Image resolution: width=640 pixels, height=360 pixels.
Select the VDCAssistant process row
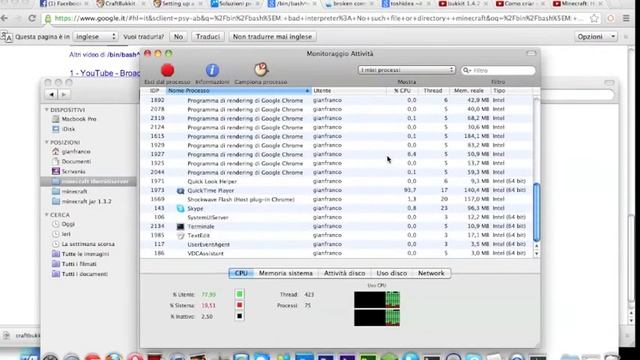(x=336, y=253)
